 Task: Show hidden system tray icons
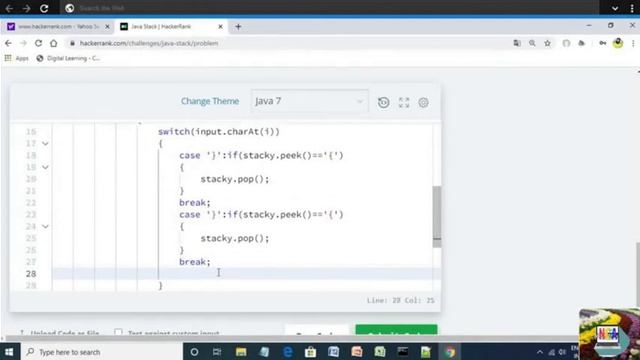[540, 352]
